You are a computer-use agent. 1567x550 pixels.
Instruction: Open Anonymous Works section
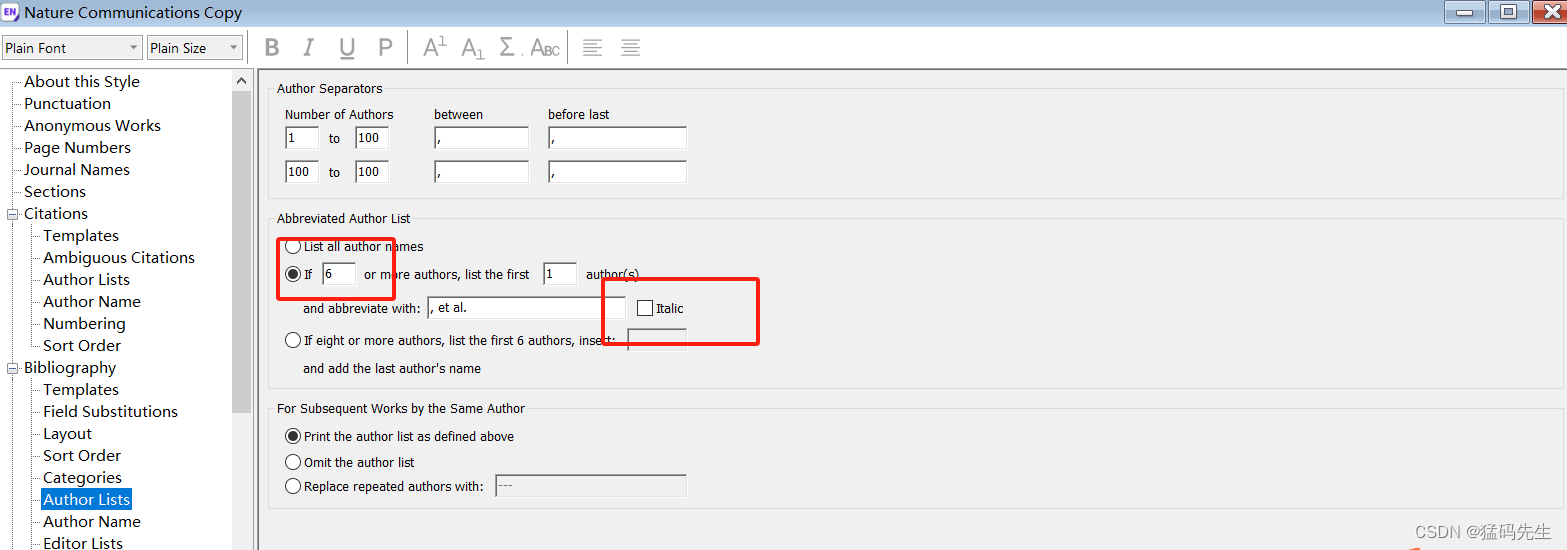pos(92,126)
